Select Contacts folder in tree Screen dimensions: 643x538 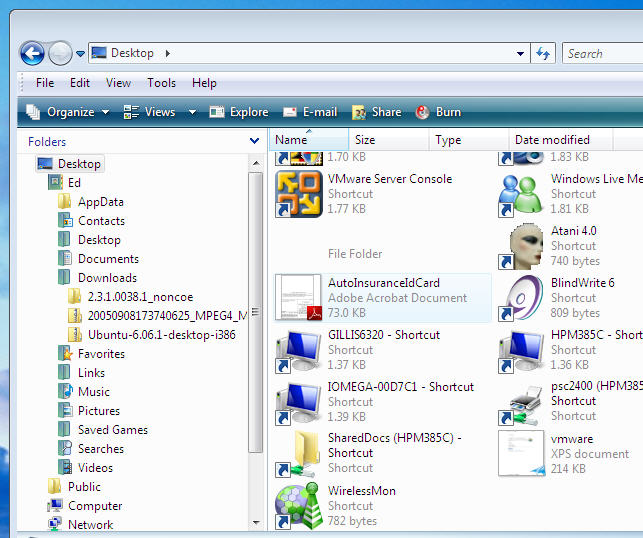click(91, 221)
